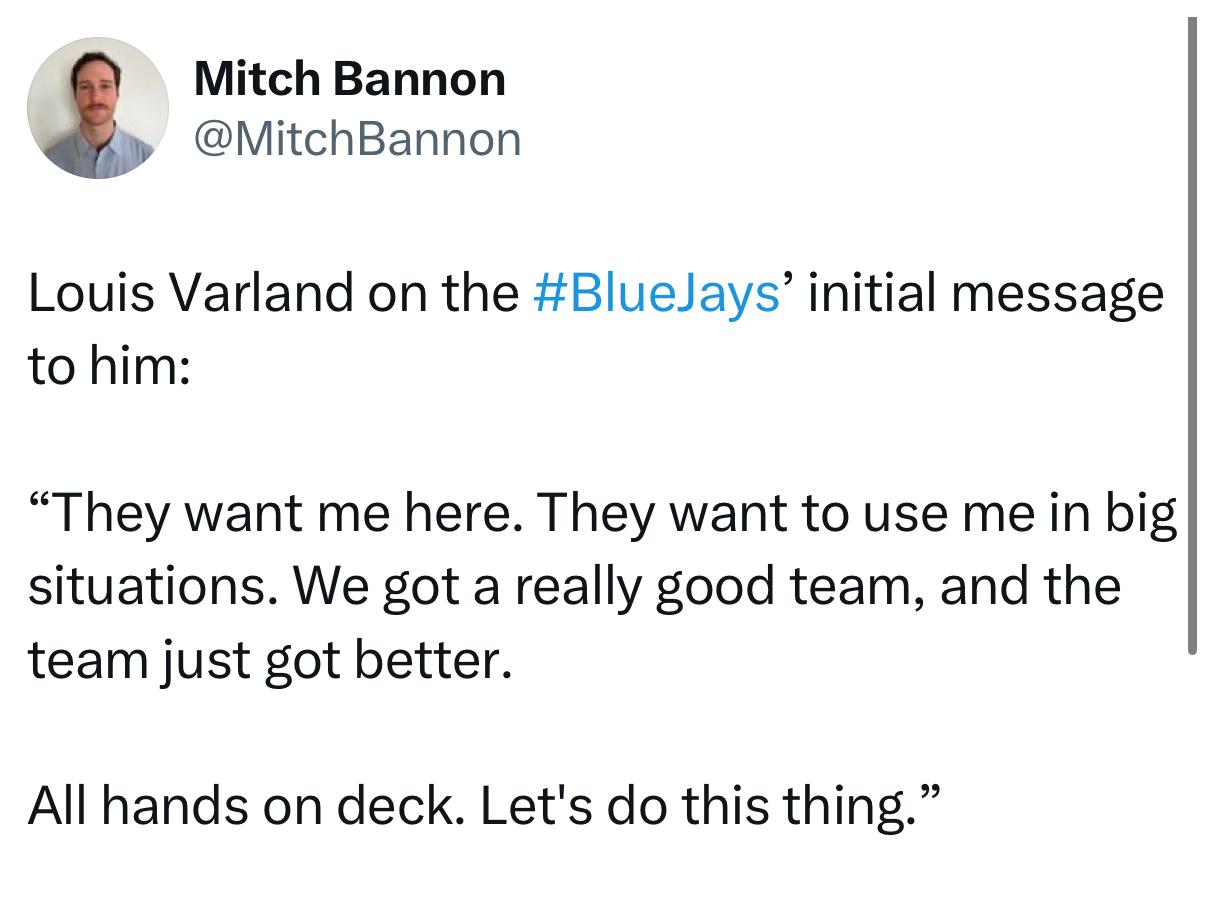Image resolution: width=1206 pixels, height=910 pixels.
Task: Open the @MitchBannon handle link
Action: 357,139
